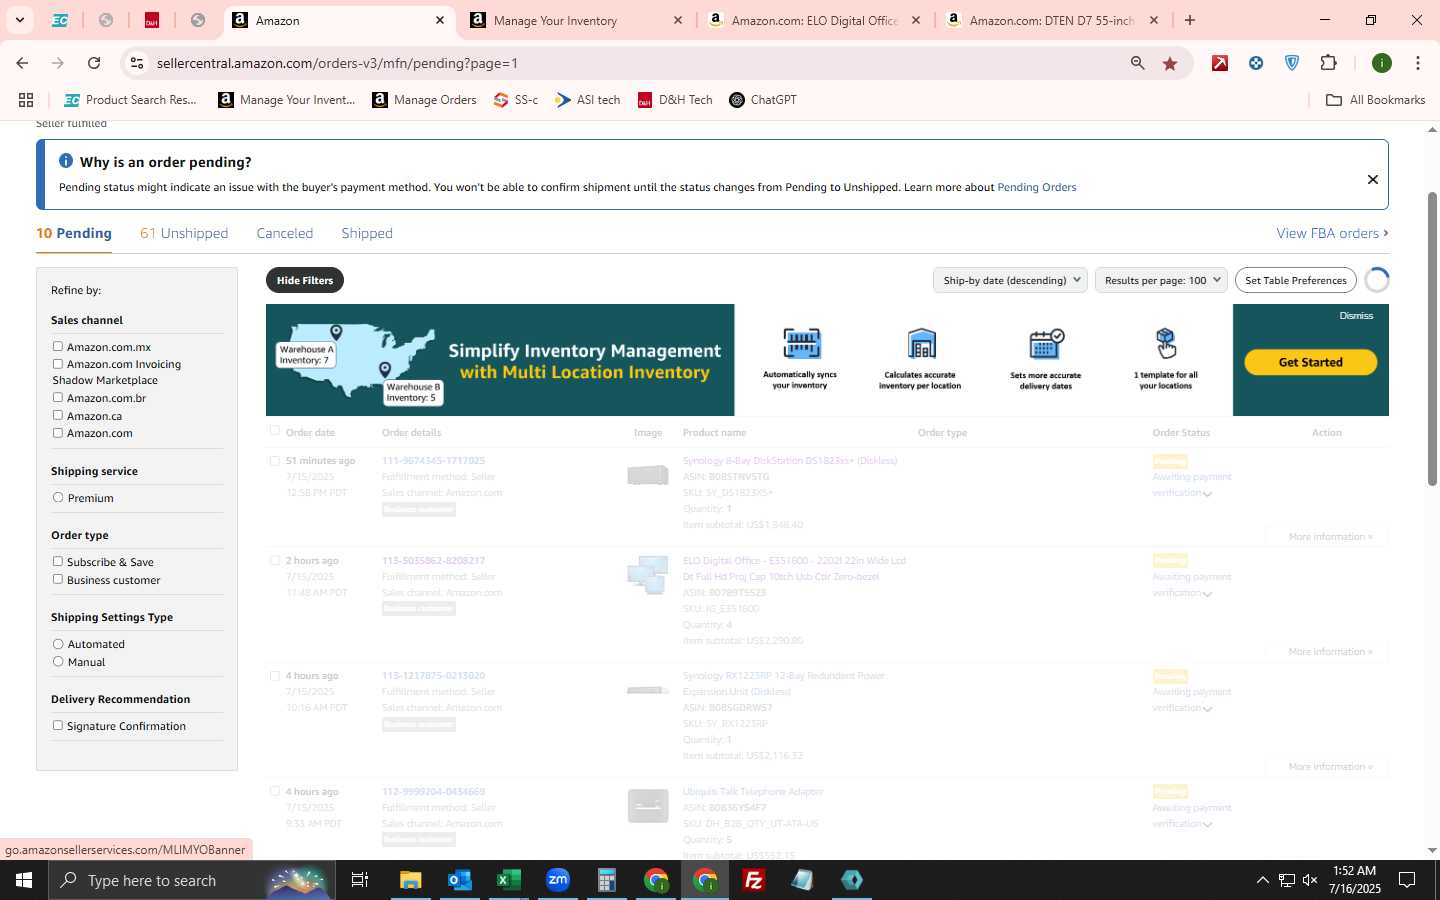Click the site information icon in address bar

click(x=137, y=63)
